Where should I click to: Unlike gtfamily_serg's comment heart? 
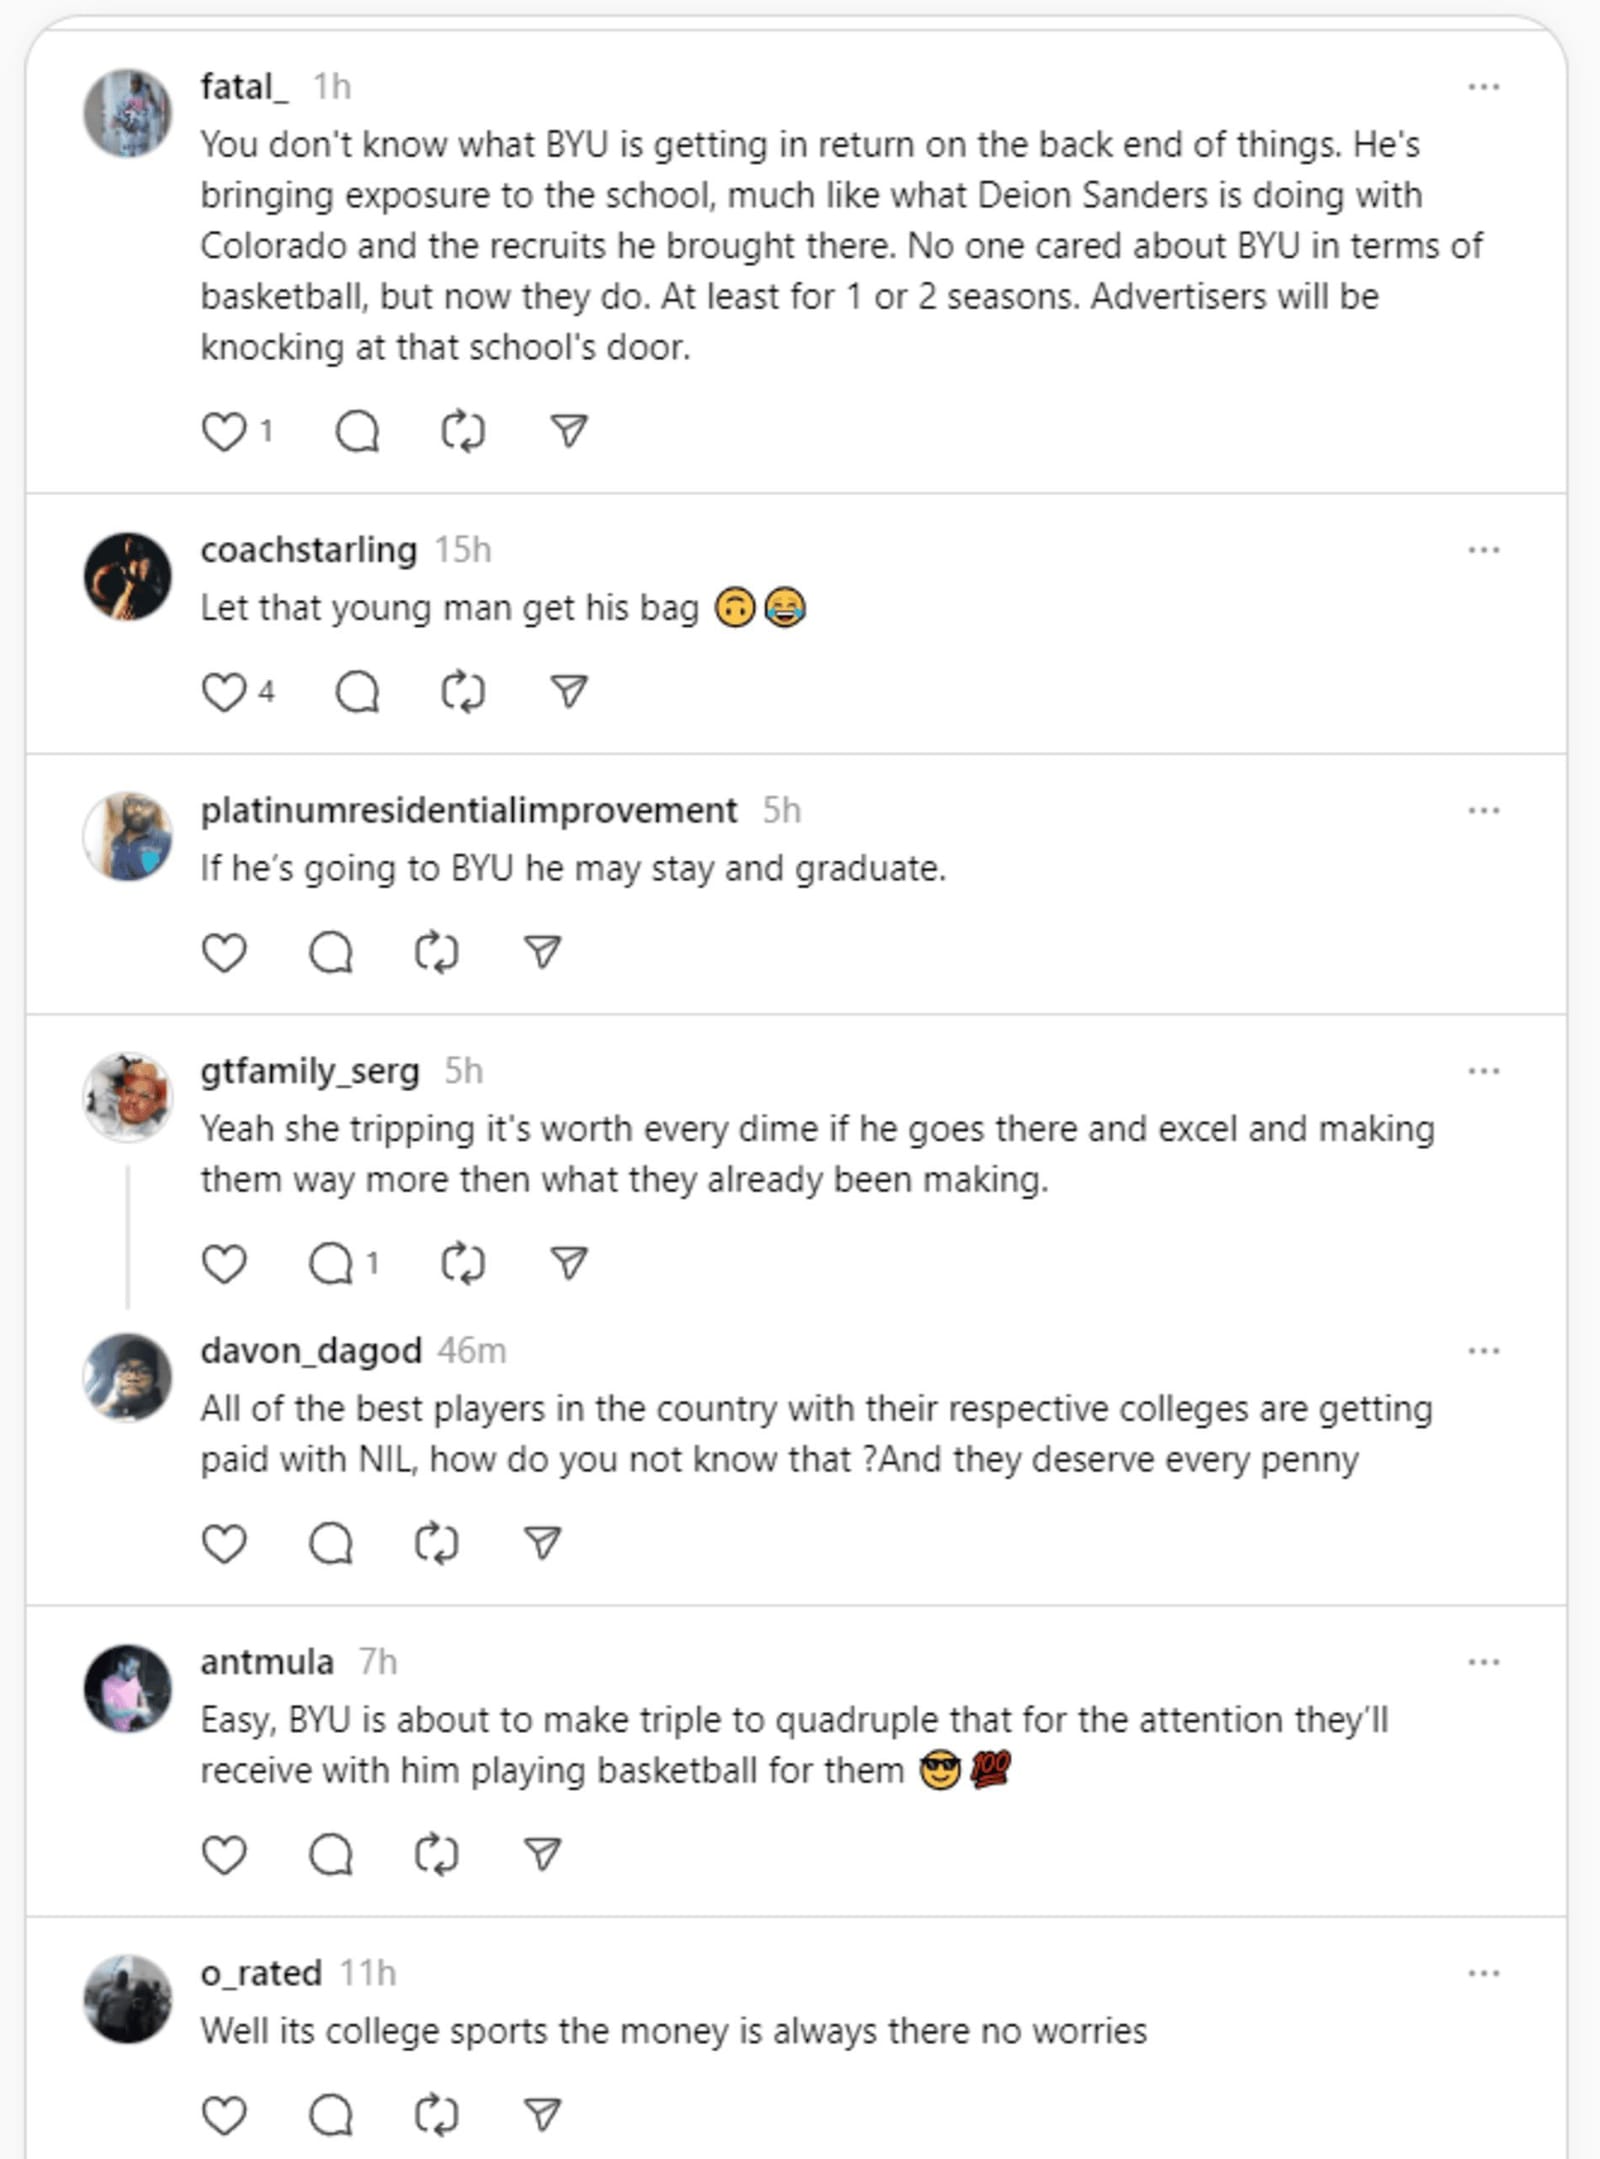point(226,1263)
